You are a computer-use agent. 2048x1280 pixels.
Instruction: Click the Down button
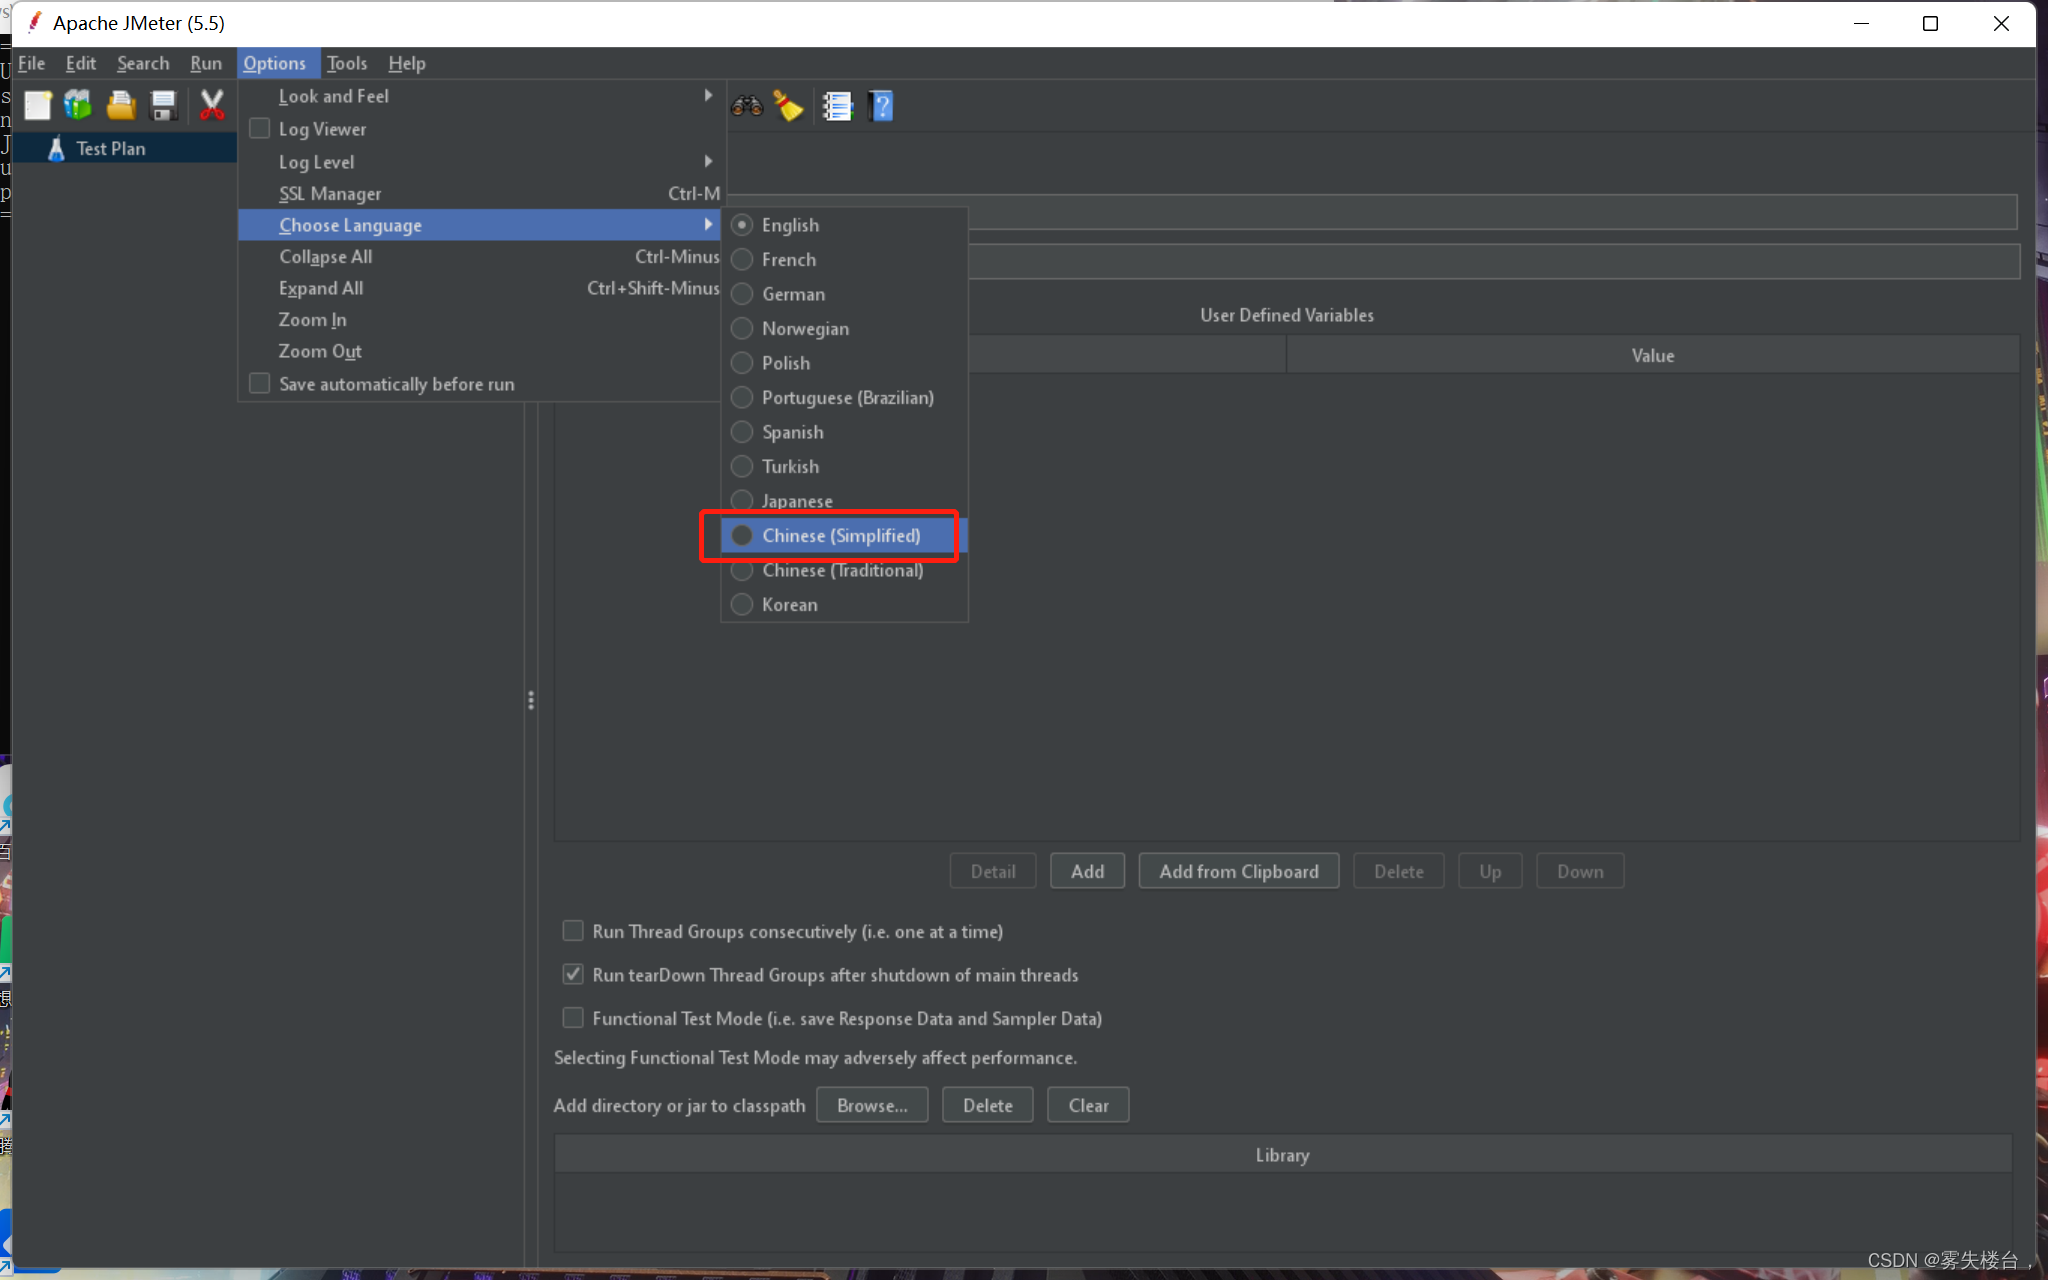[1580, 871]
